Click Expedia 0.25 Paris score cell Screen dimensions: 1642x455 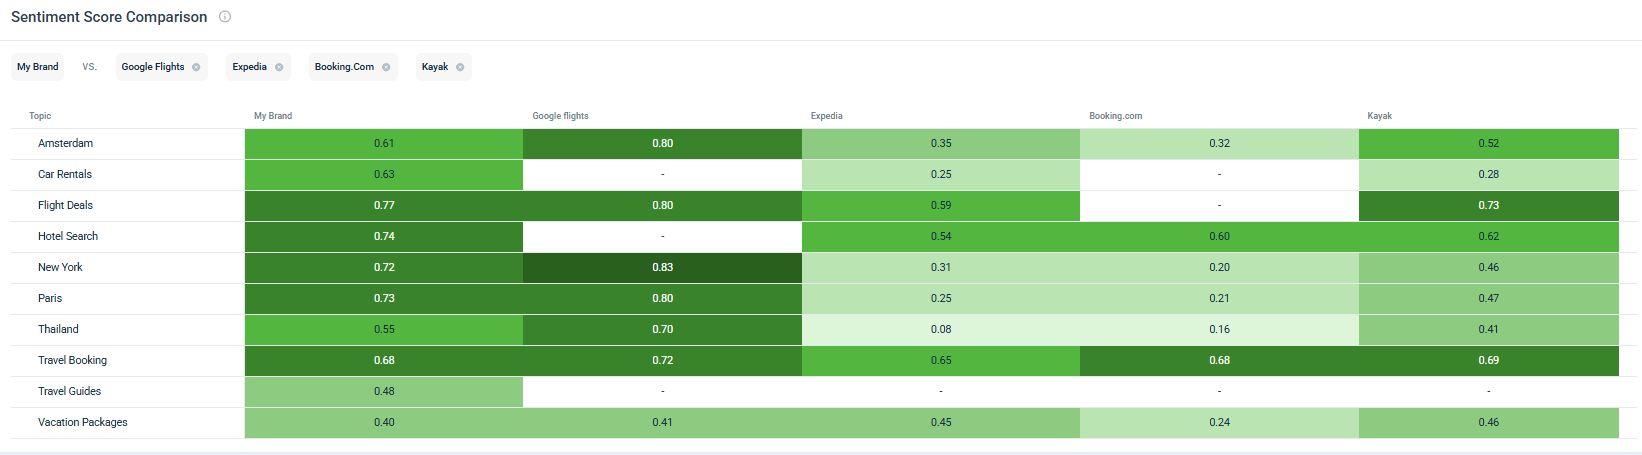[x=940, y=298]
